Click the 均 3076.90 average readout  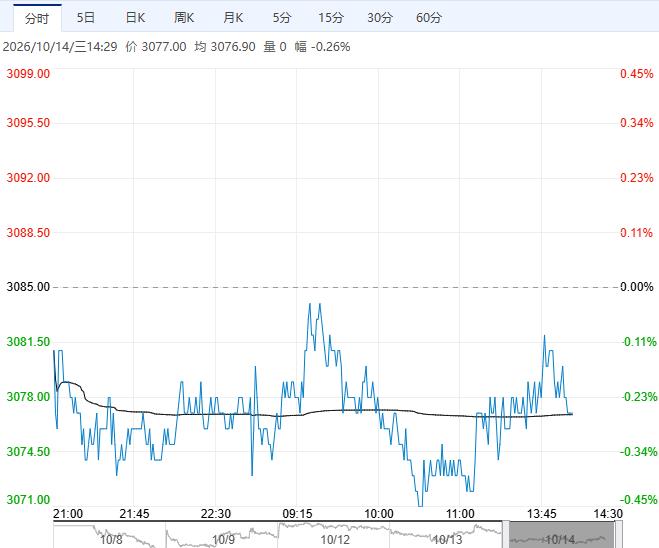pos(224,46)
